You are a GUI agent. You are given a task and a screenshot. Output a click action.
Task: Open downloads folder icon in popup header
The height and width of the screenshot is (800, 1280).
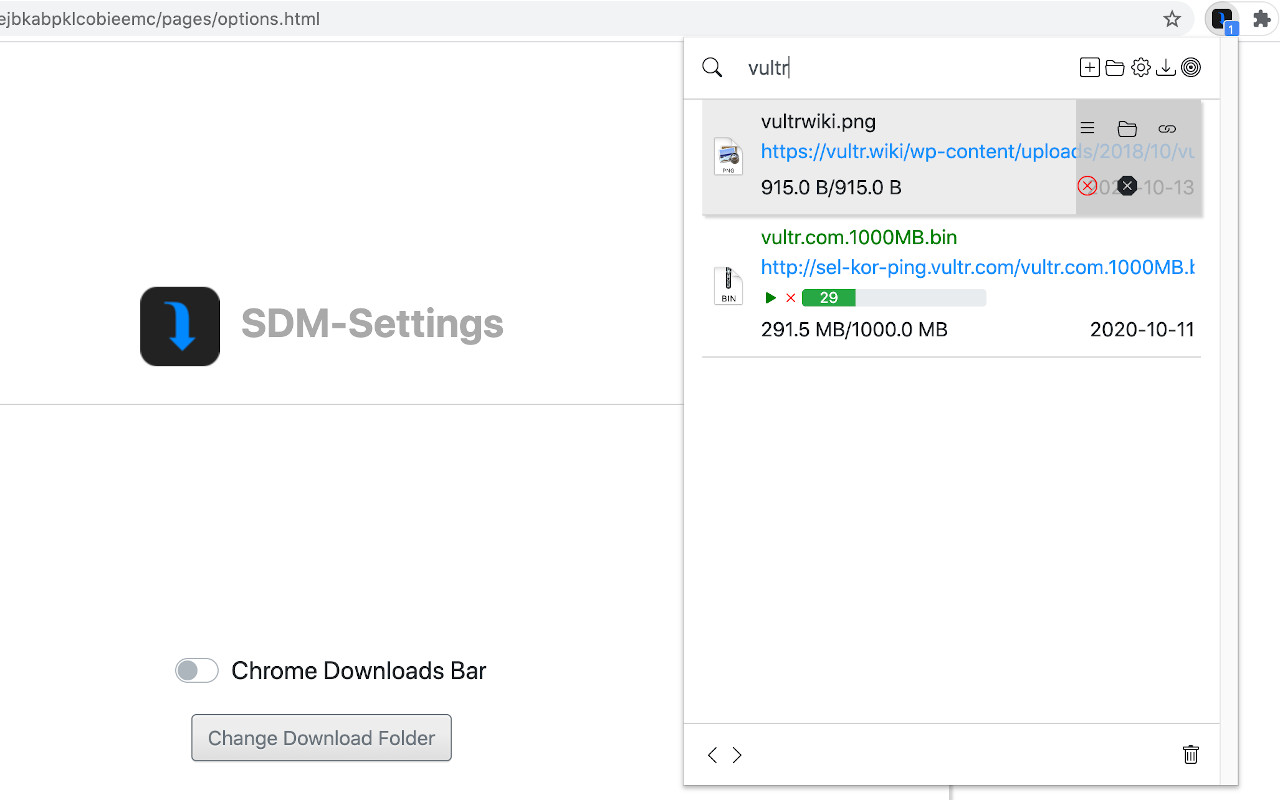click(1115, 67)
